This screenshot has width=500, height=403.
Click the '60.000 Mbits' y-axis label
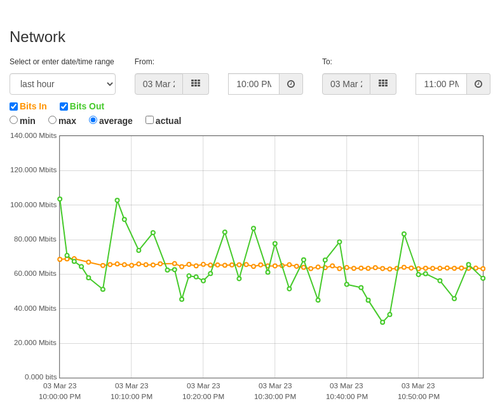coord(35,274)
